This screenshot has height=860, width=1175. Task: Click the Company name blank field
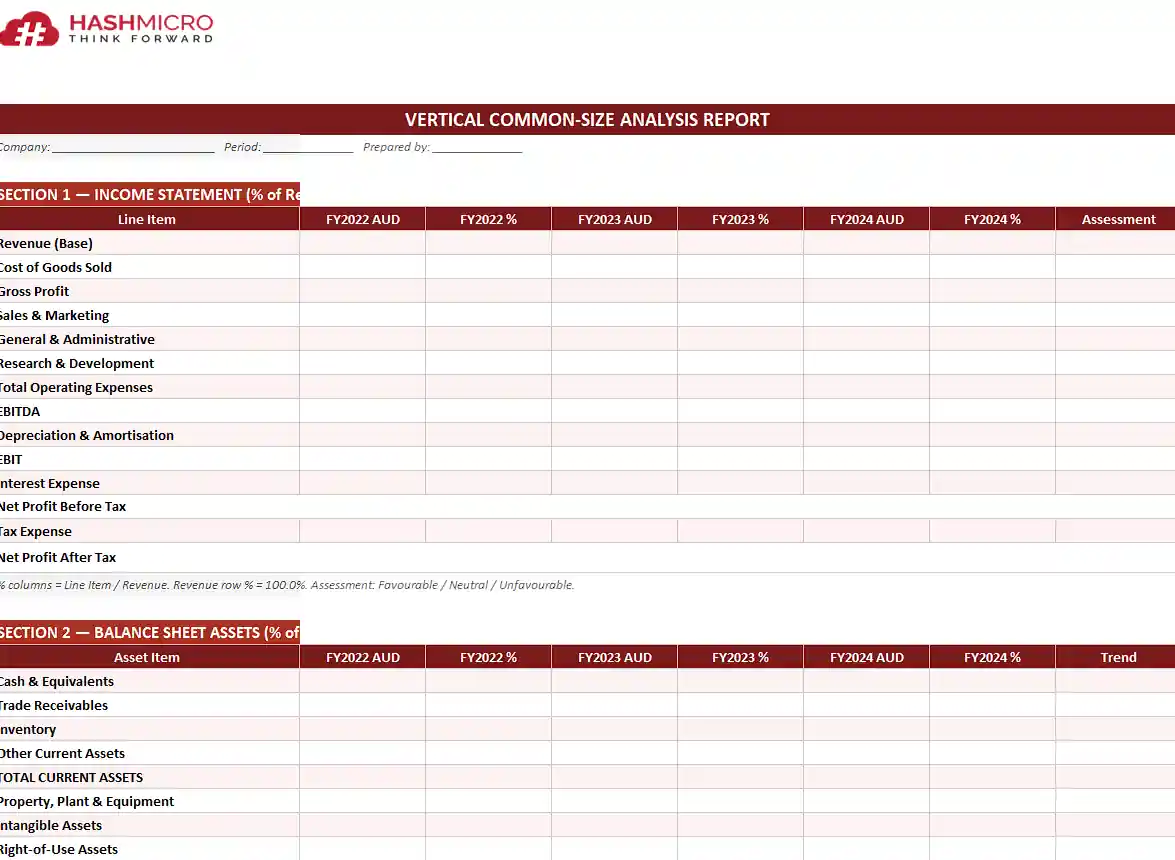[x=133, y=147]
